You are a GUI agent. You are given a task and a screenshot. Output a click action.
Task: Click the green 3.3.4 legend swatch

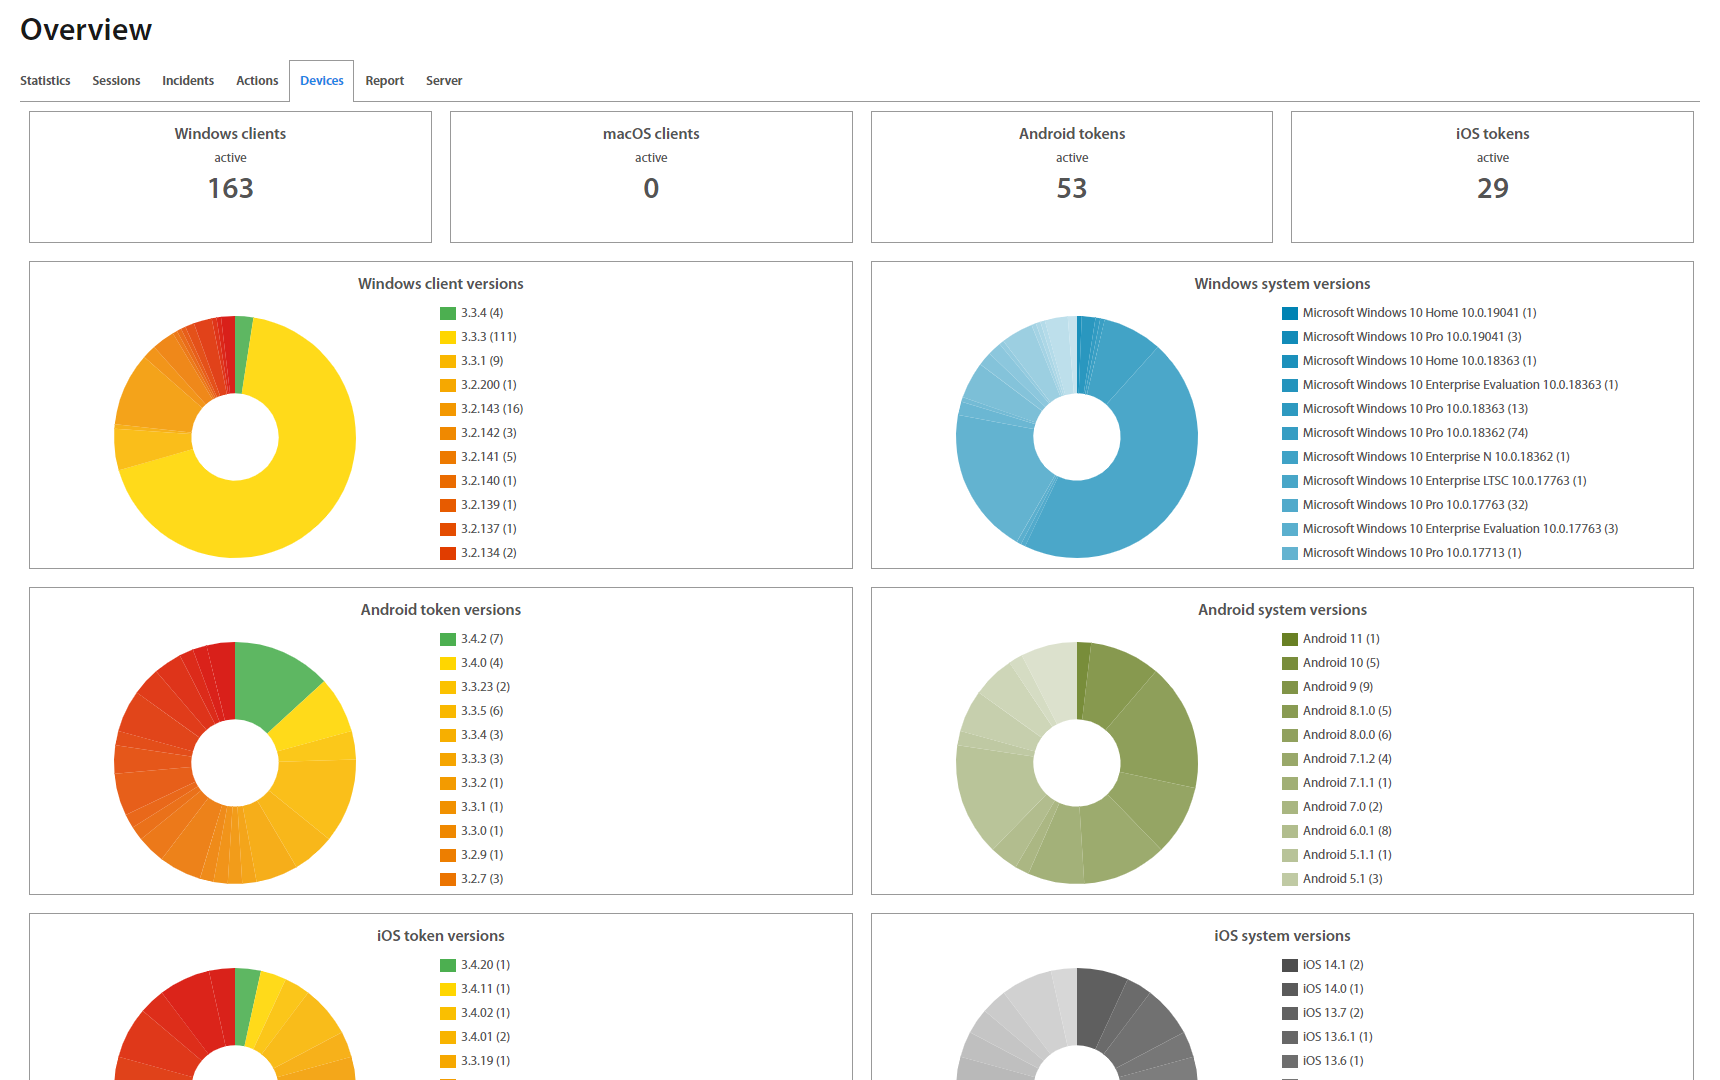448,313
